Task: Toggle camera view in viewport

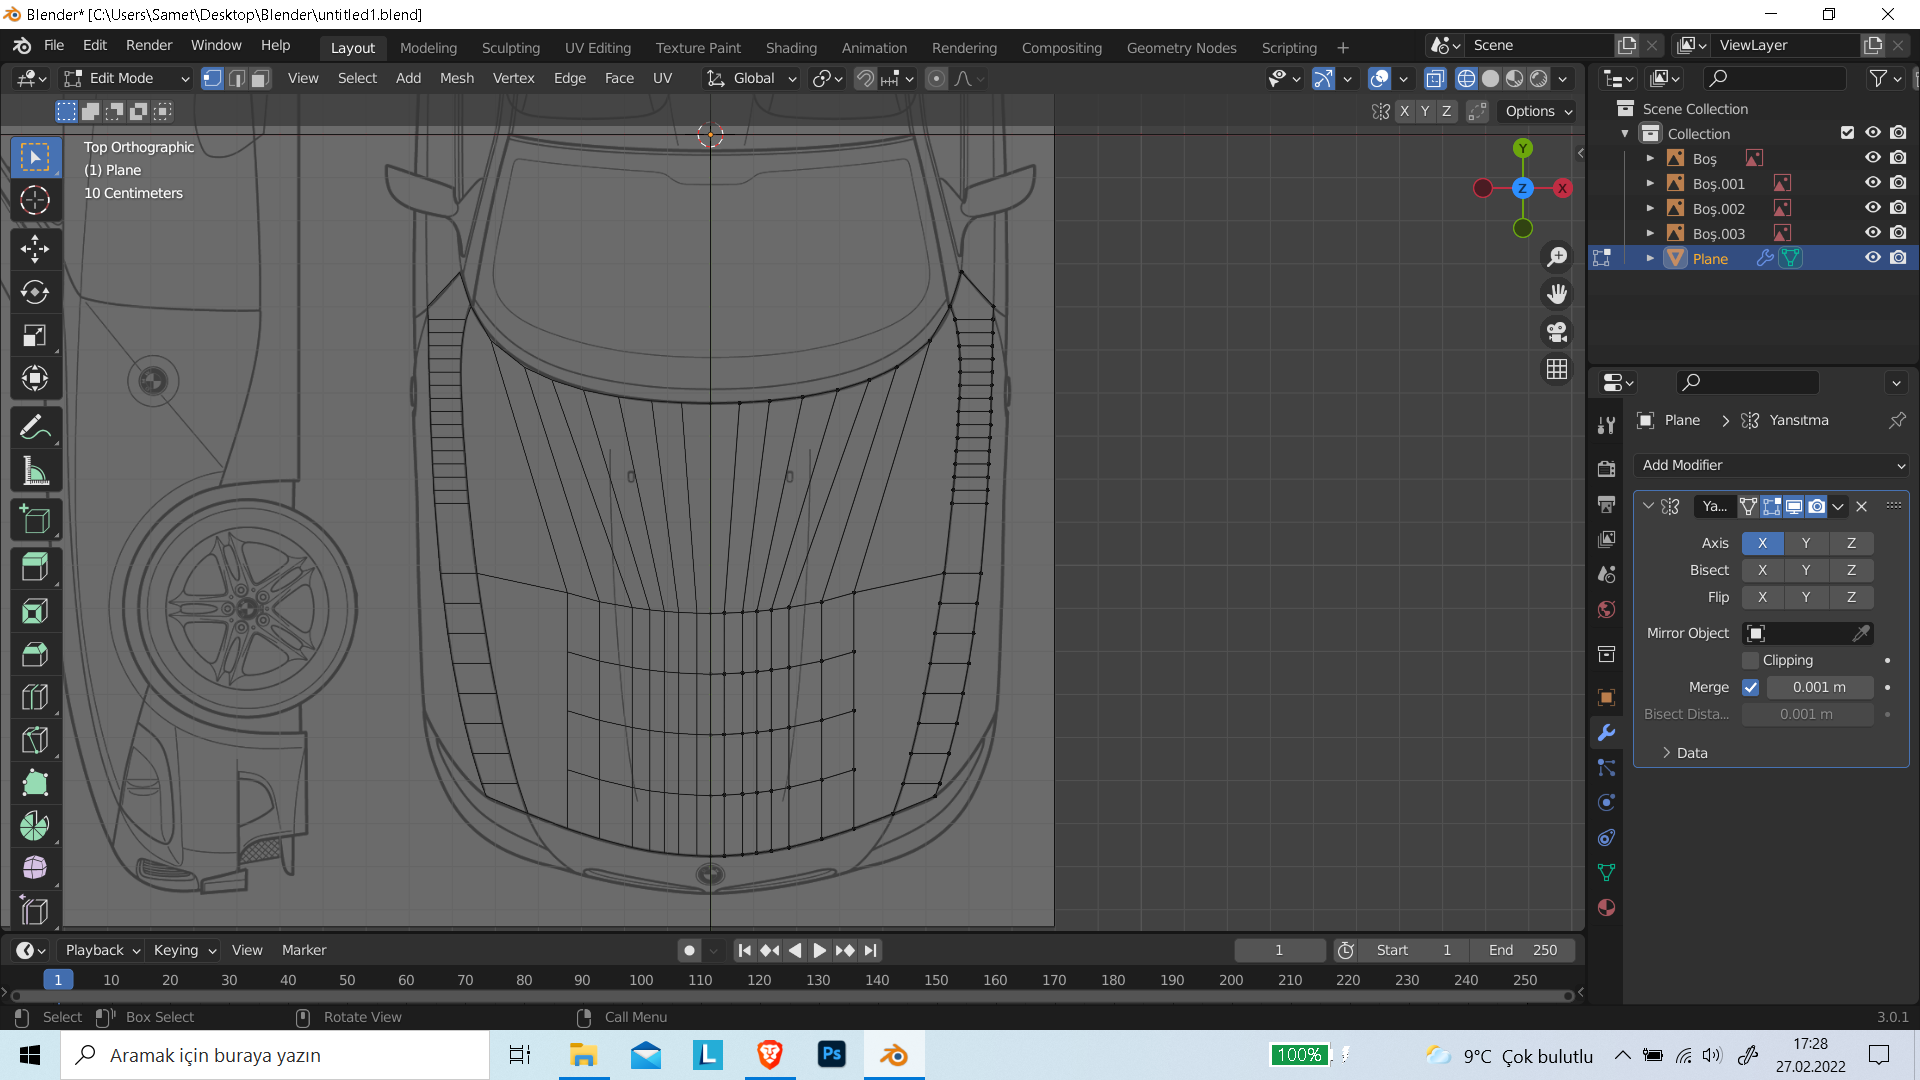Action: click(1557, 332)
